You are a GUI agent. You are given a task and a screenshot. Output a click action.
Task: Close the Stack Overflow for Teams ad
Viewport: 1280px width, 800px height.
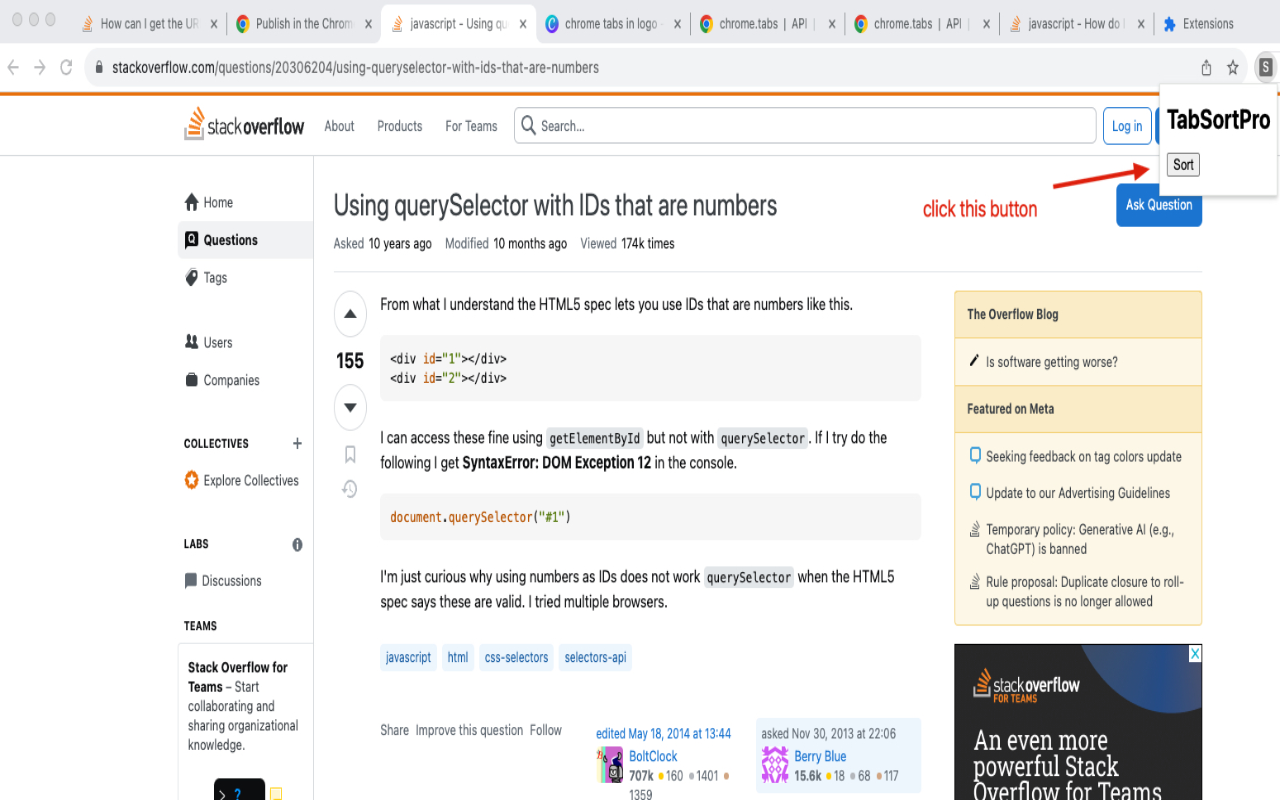[1194, 653]
